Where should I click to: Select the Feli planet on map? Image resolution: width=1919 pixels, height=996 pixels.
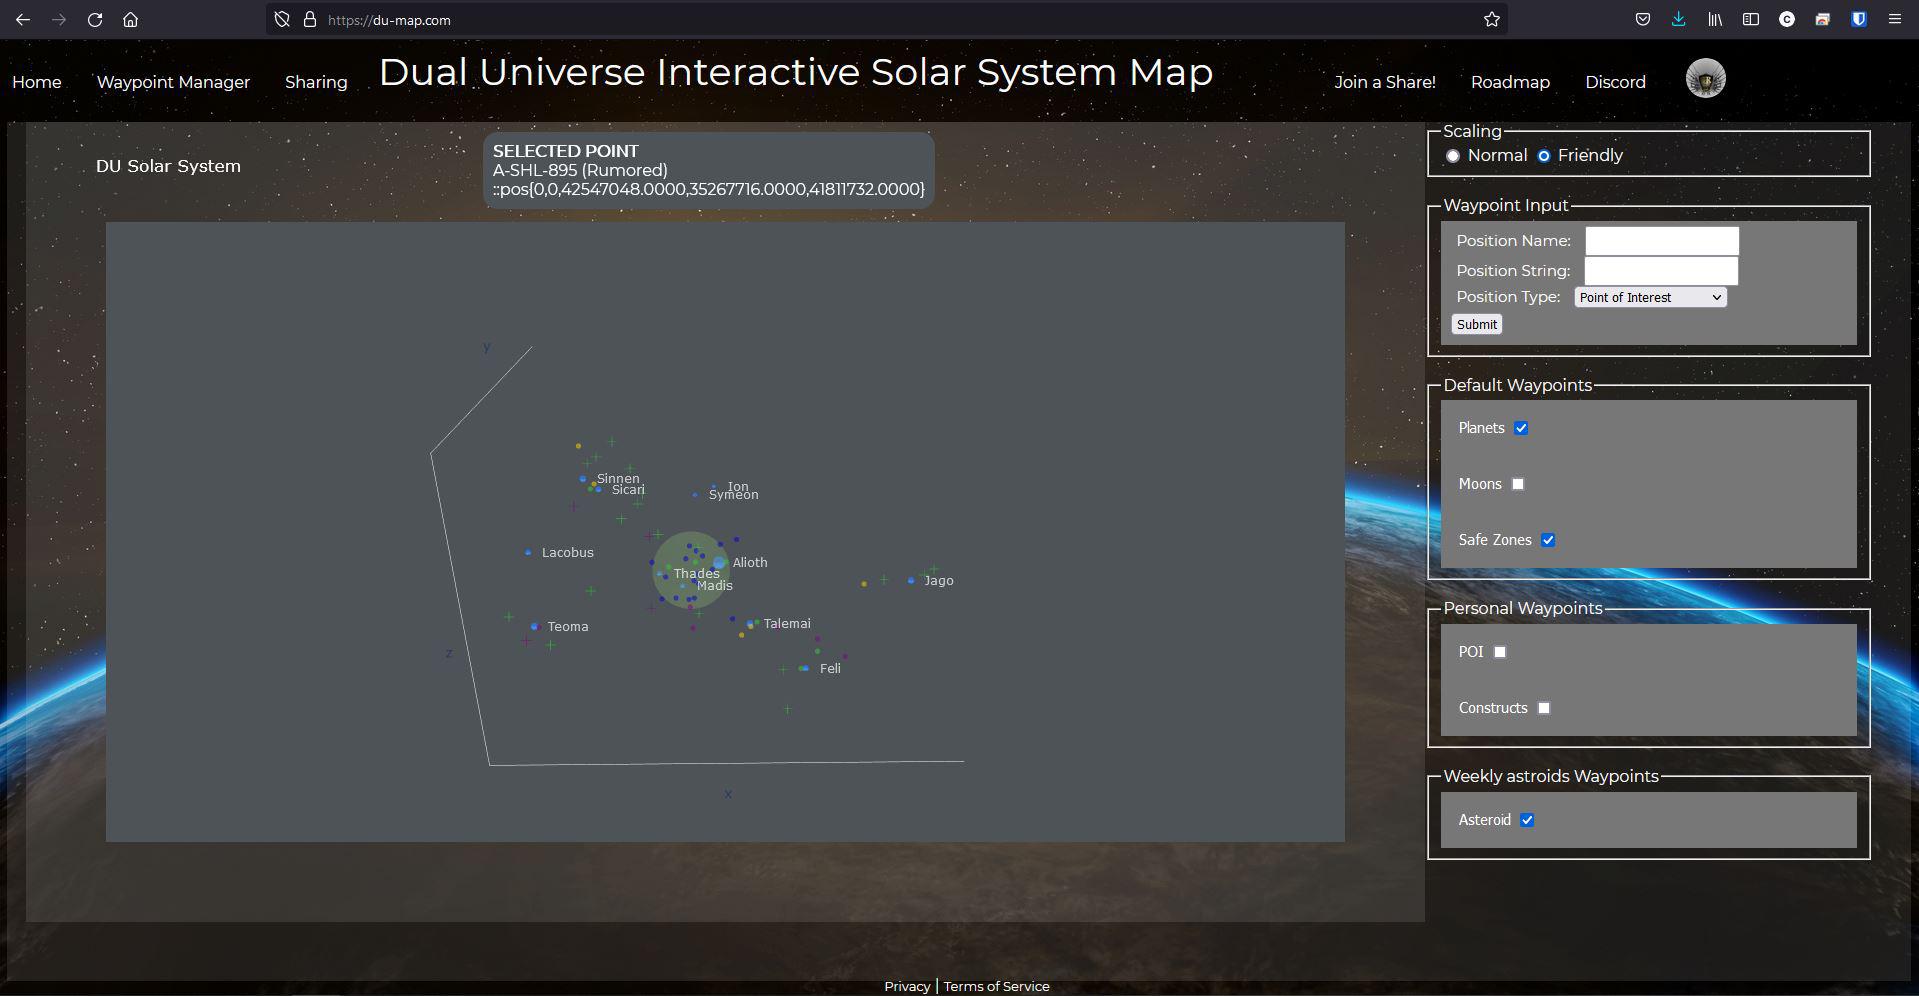coord(804,668)
